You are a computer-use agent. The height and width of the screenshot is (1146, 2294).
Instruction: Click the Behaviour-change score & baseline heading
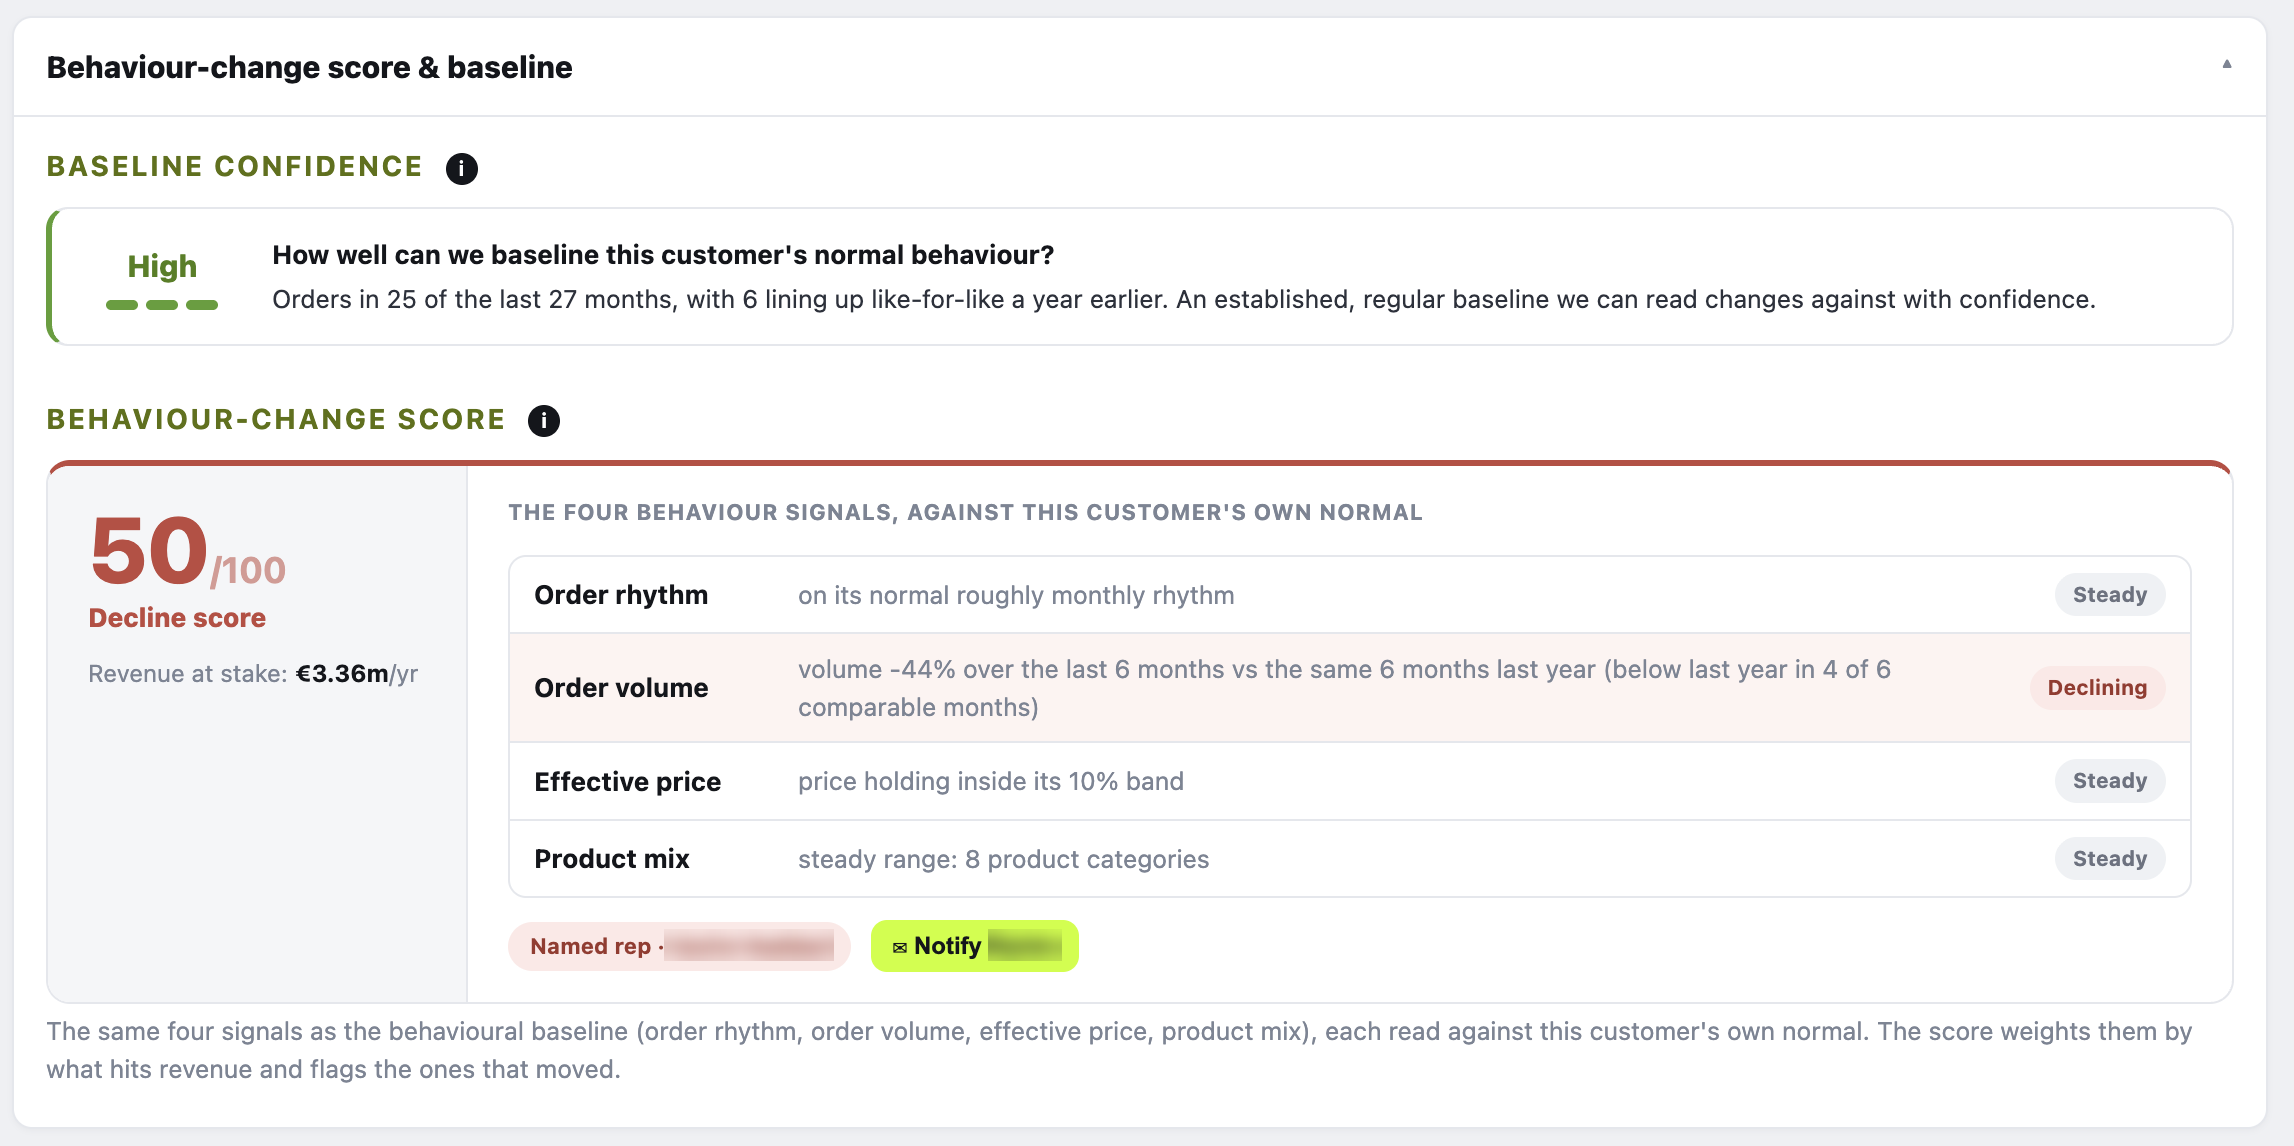tap(310, 67)
